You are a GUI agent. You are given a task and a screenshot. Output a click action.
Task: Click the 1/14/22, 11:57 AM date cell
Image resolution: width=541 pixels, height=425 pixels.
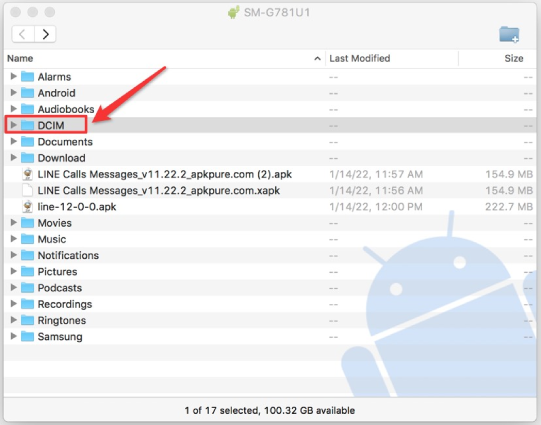pos(376,174)
